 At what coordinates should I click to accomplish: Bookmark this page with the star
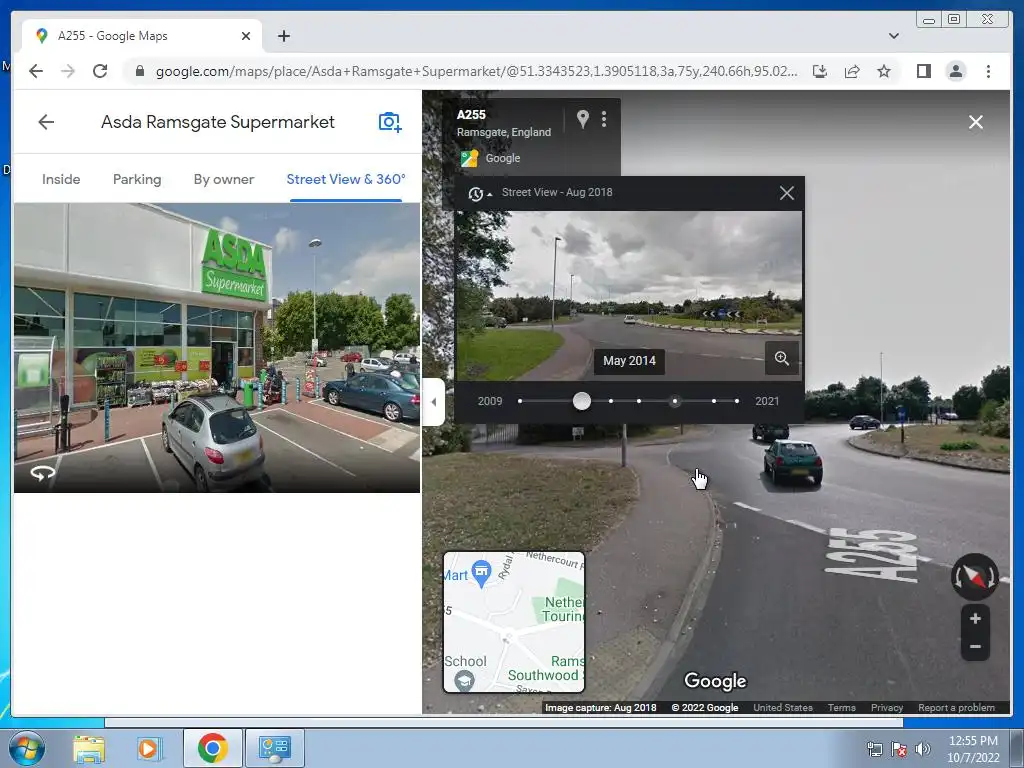(884, 71)
